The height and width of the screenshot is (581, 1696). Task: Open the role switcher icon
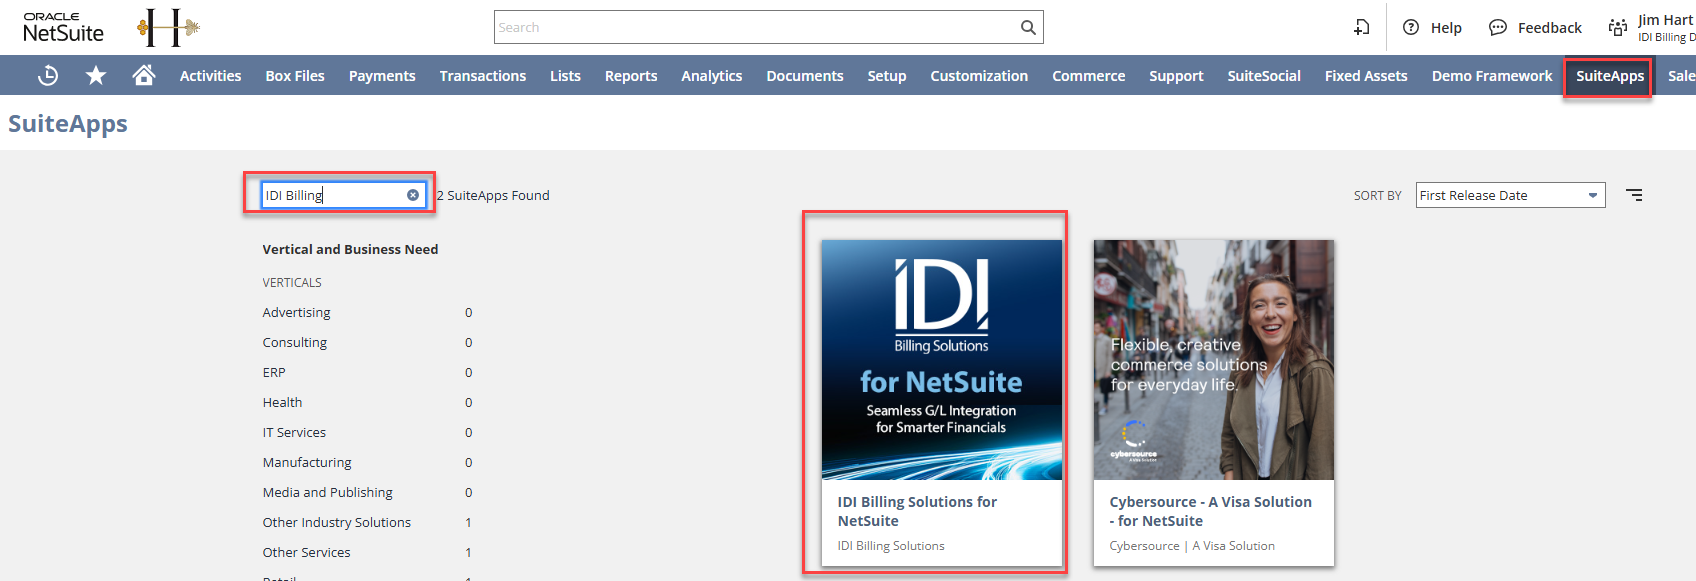coord(1617,27)
